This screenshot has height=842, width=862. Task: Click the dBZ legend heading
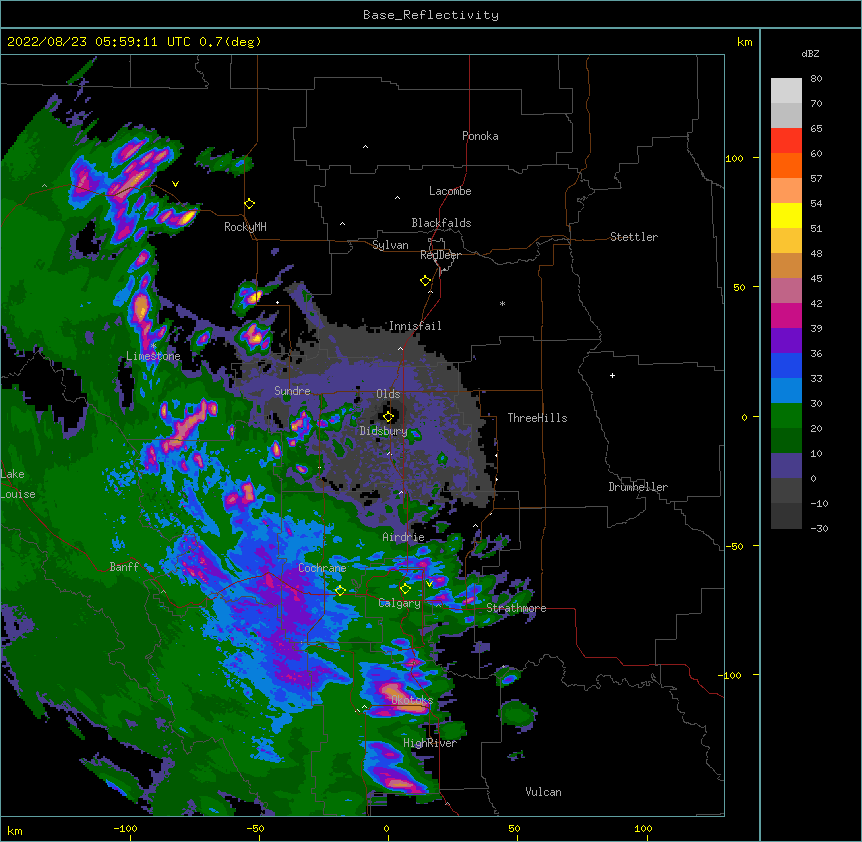[810, 53]
